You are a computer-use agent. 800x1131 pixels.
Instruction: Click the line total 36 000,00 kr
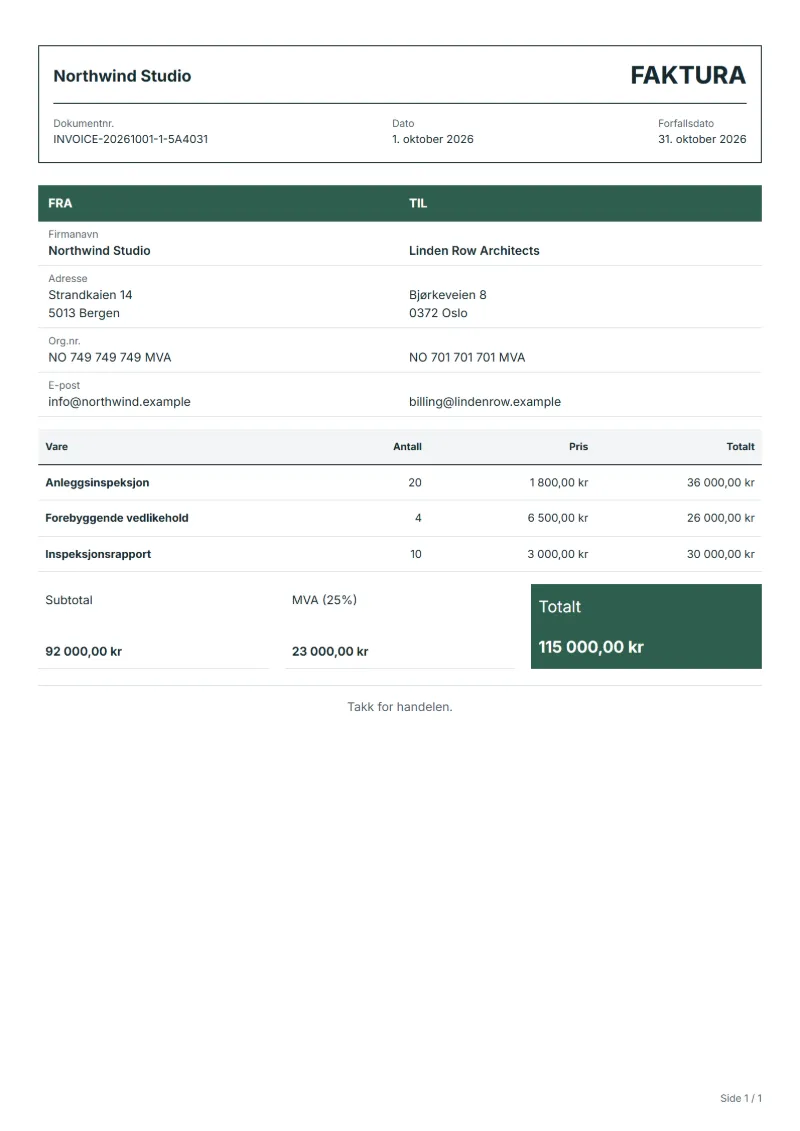(721, 483)
